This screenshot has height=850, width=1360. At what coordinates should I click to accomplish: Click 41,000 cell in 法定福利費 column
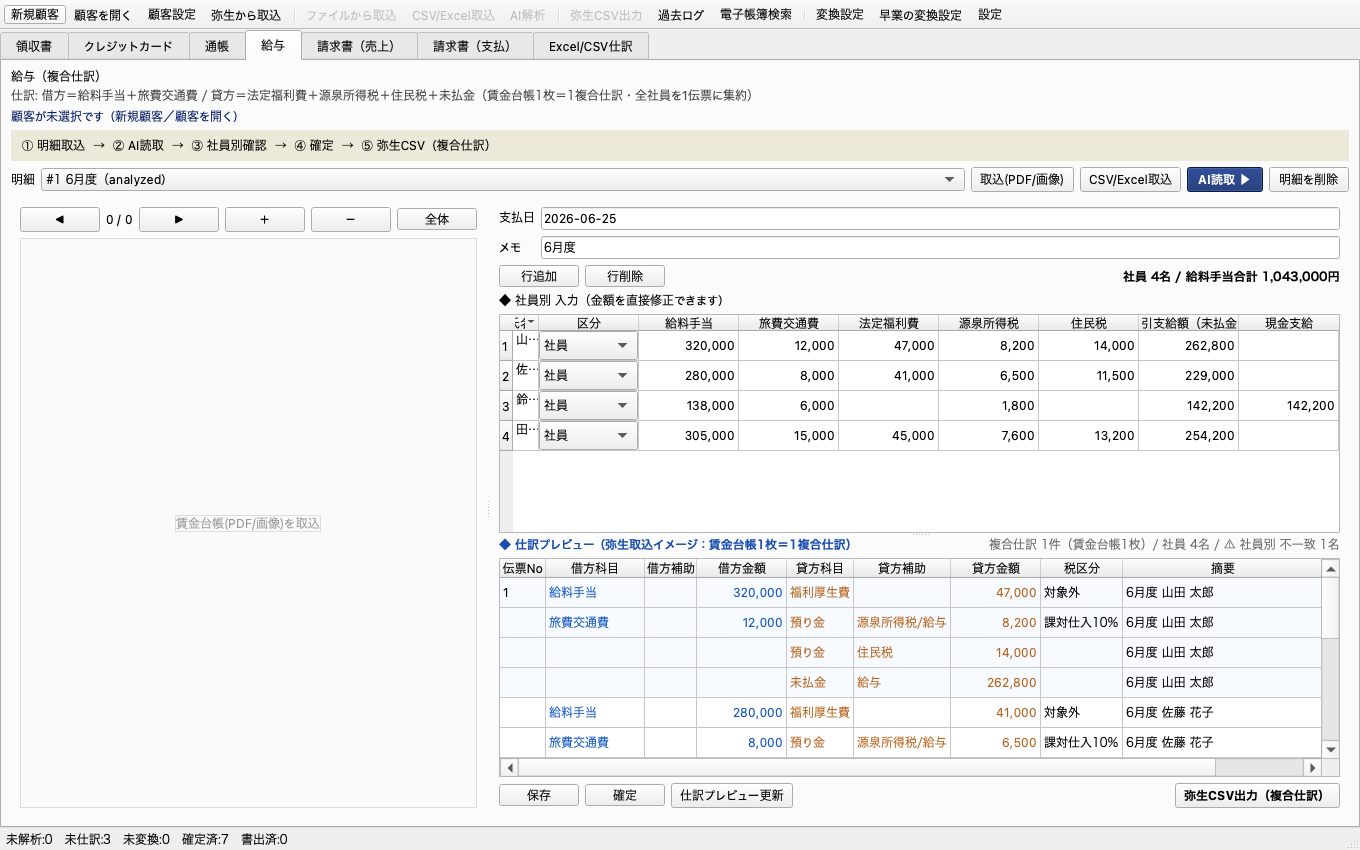pyautogui.click(x=889, y=375)
